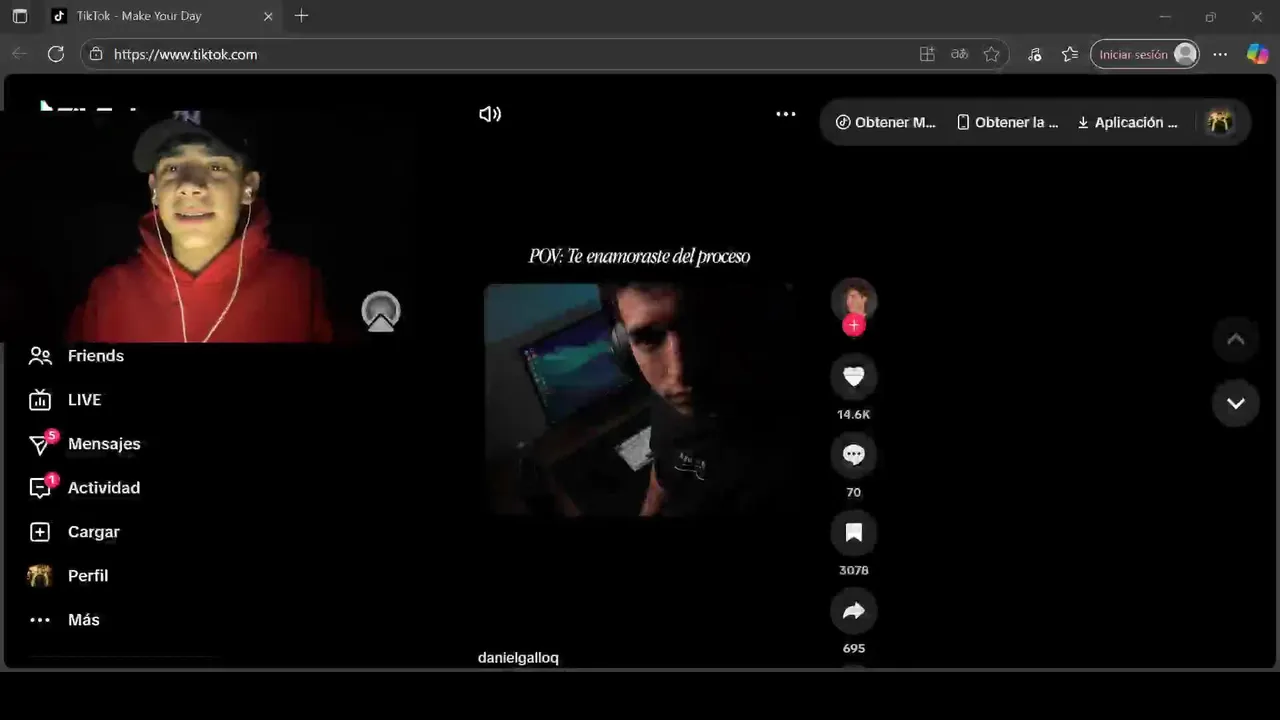Go to previous video using up arrow
The width and height of the screenshot is (1280, 720).
1236,340
